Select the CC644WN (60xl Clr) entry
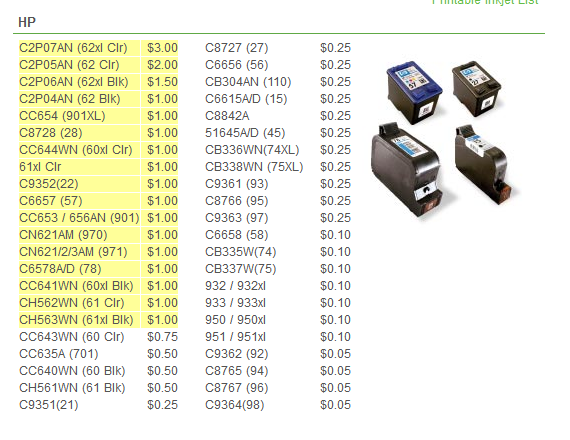 tap(76, 150)
